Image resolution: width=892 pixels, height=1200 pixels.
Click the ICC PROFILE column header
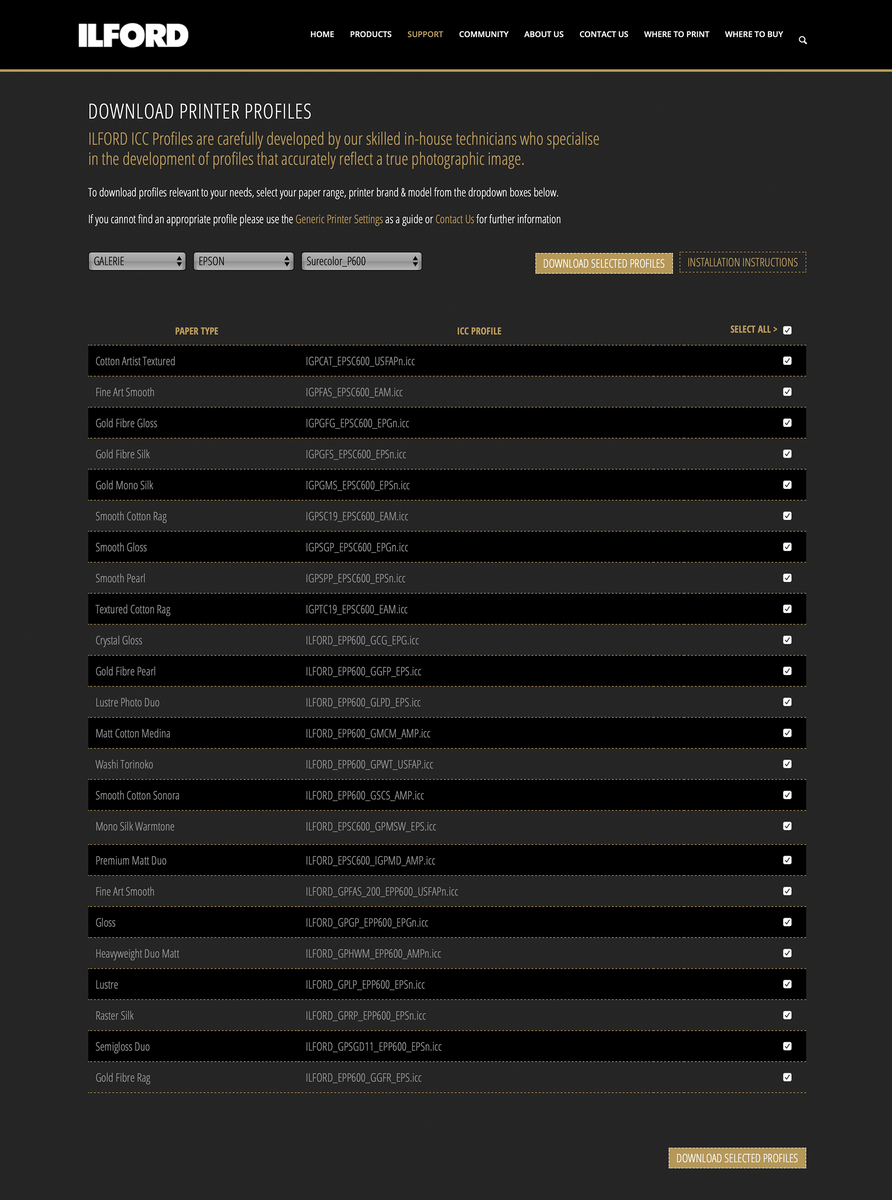[x=479, y=331]
